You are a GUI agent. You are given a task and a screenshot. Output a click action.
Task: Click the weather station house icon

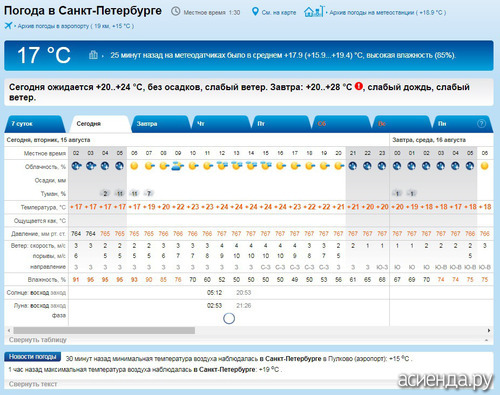pyautogui.click(x=313, y=12)
